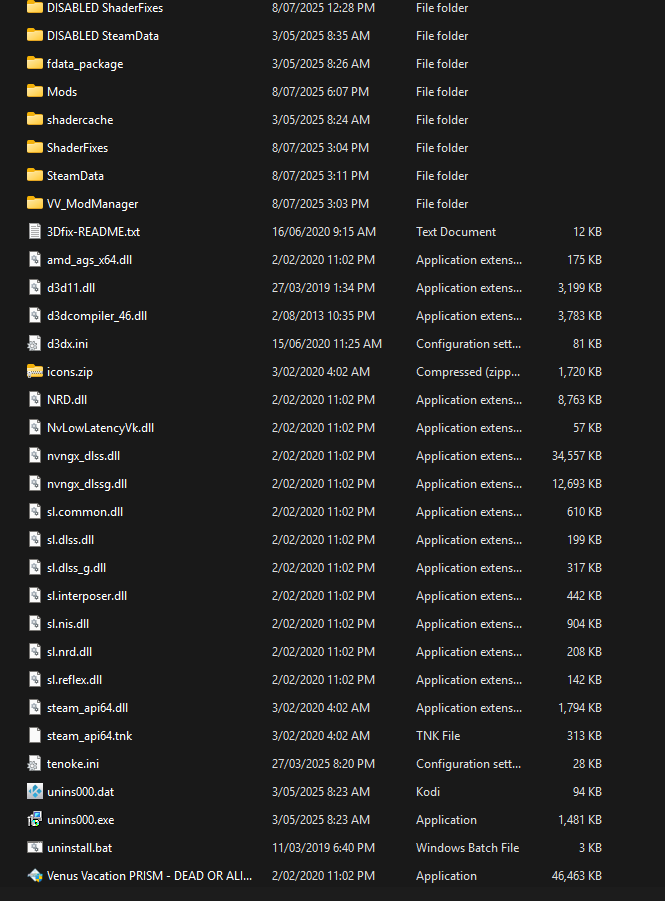Click the steam_api64.tnk blank file icon

(x=34, y=736)
